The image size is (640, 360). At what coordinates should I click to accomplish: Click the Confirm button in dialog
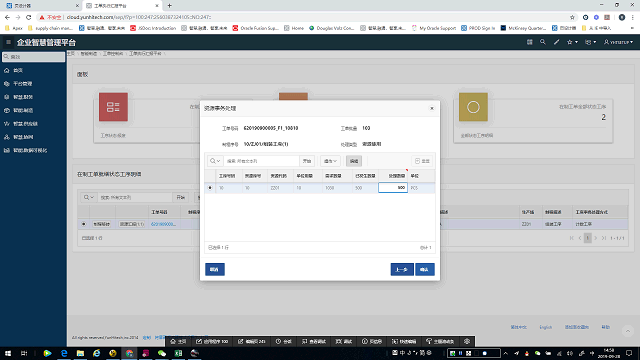424,269
